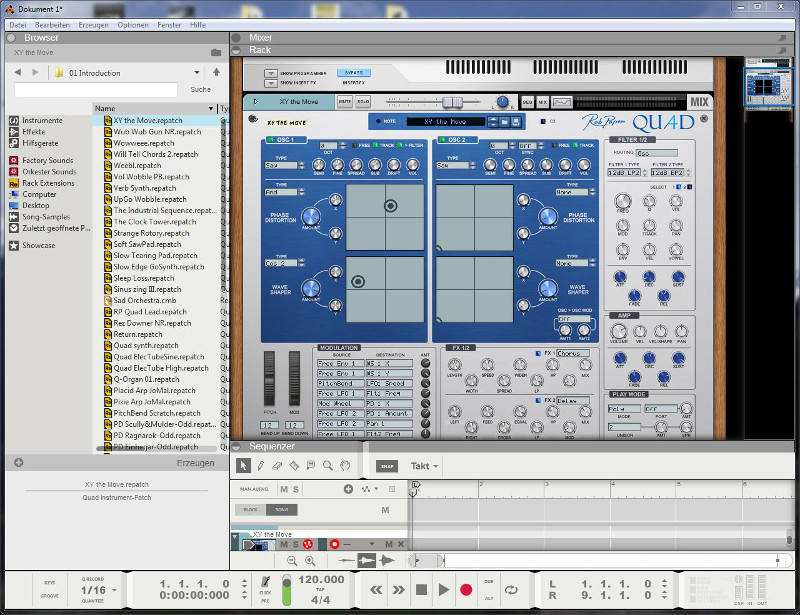Click the horizontal zoom out magnifier
The height and width of the screenshot is (615, 800).
click(292, 561)
